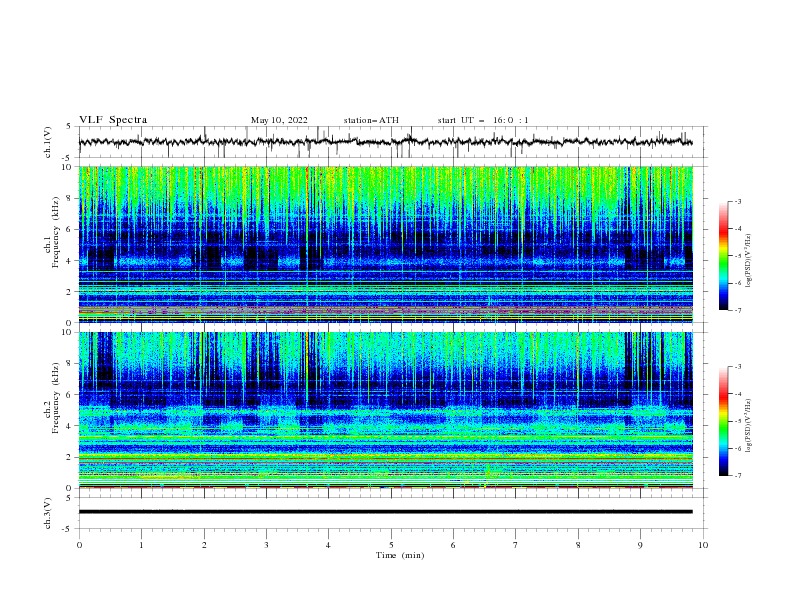Viewport: 792px width, 612px height.
Task: Click the lower color bar's log(PSD)(V²/Hz) label
Action: click(748, 426)
